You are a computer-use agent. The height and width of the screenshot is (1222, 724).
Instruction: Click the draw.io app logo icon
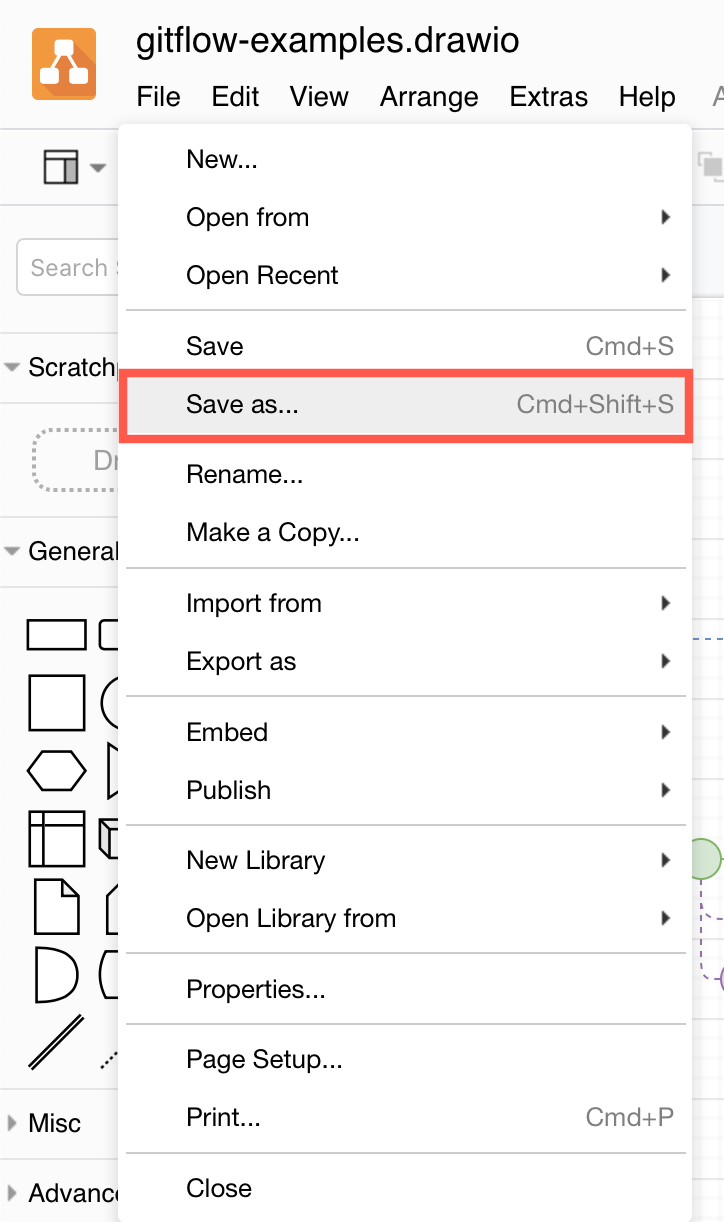[64, 62]
